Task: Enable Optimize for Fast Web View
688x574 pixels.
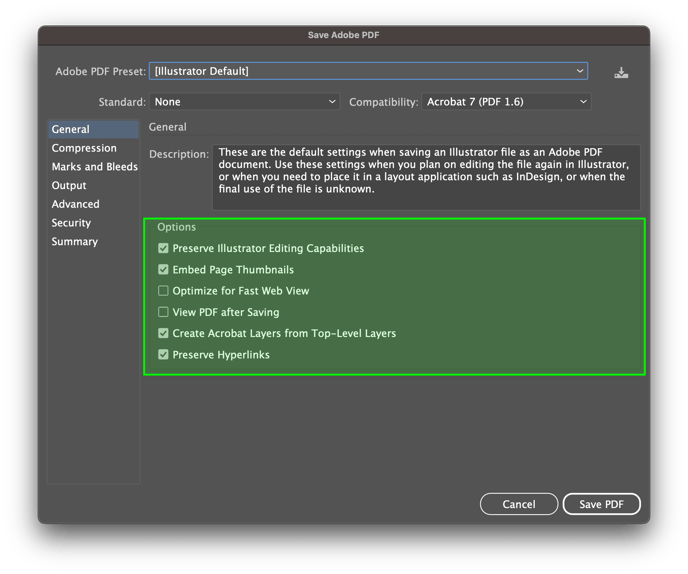Action: [x=164, y=291]
